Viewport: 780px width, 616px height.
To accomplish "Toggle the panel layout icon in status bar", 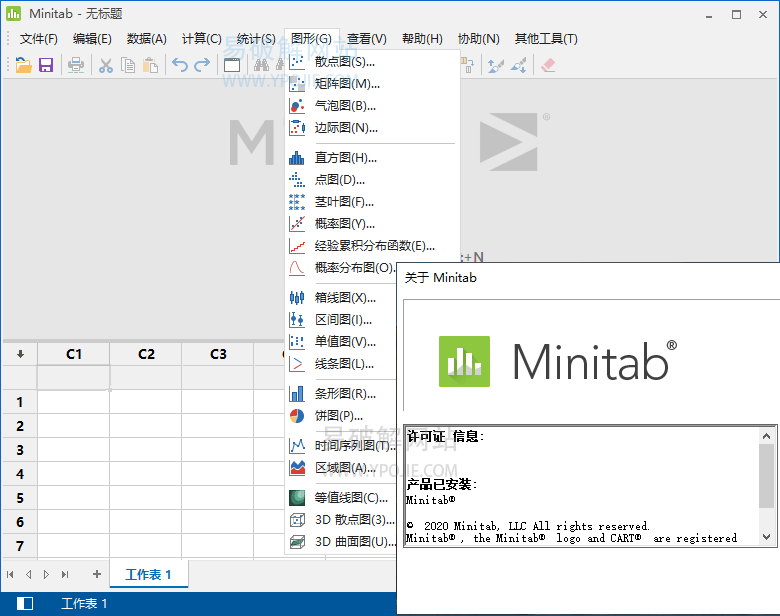I will tap(25, 603).
